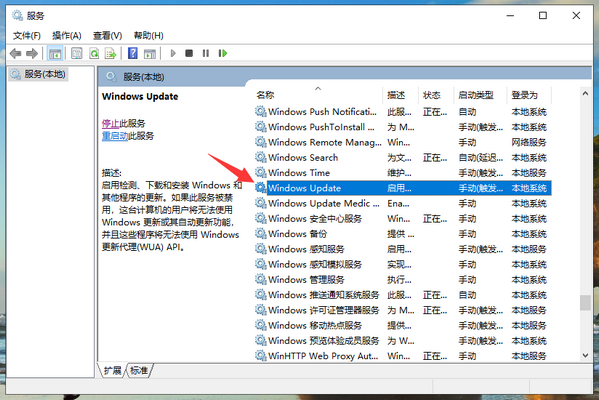
Task: Click the 网络服务 login cell of Remote Manag...
Action: (529, 143)
